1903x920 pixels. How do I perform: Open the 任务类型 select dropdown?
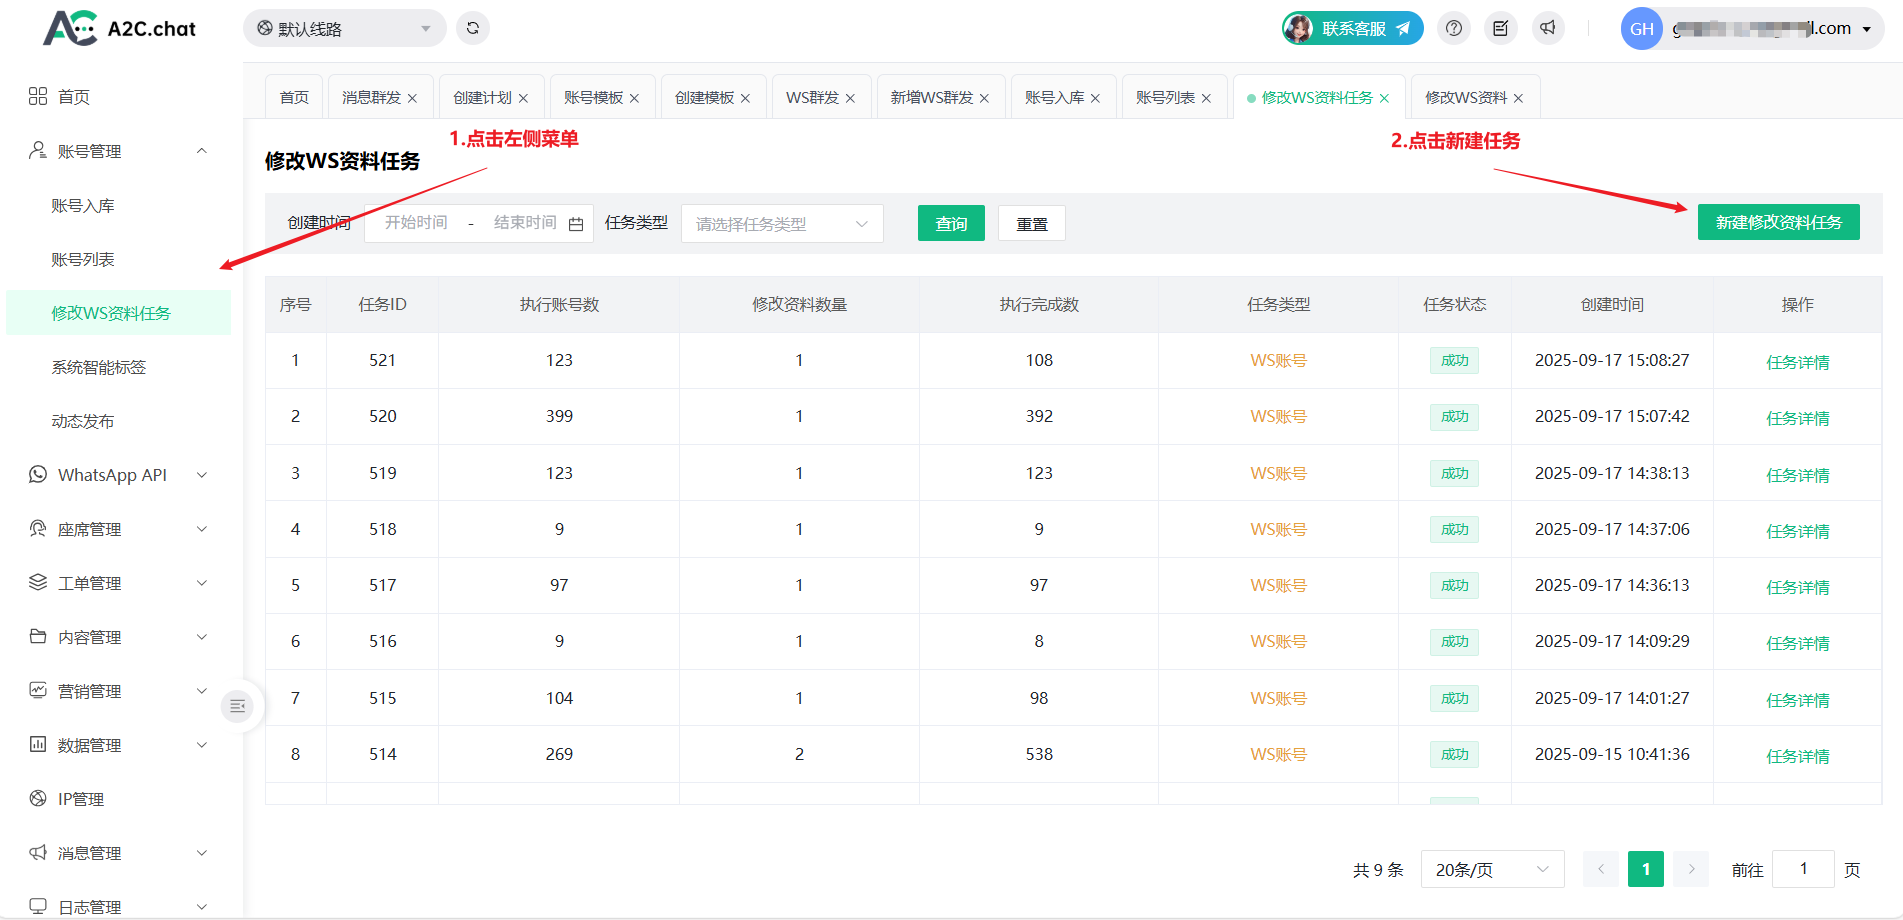(x=781, y=224)
